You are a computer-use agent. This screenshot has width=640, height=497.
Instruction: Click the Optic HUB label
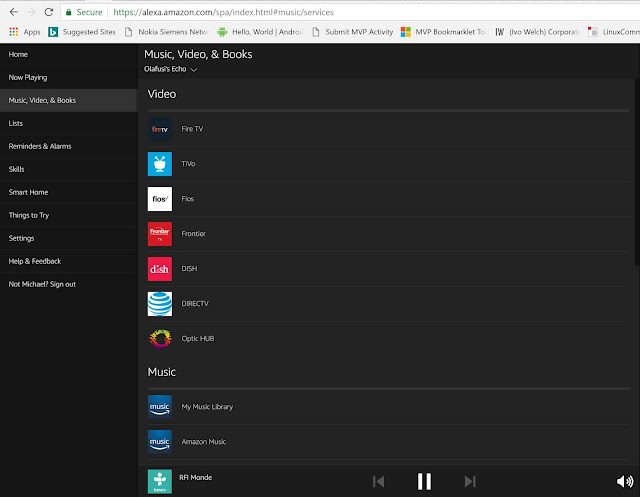click(x=198, y=339)
